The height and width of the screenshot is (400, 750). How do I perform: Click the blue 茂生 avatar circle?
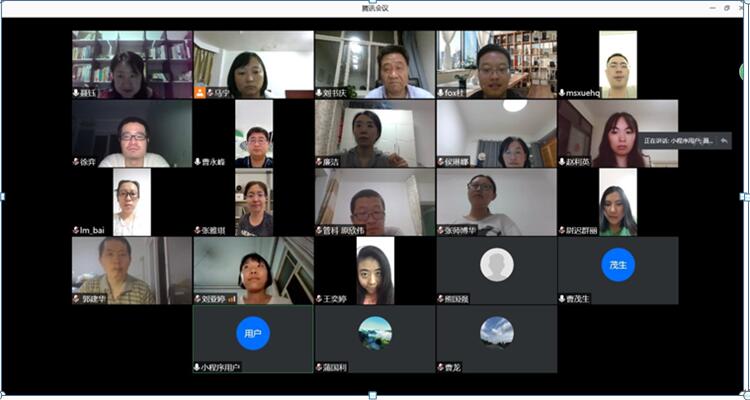[x=618, y=265]
